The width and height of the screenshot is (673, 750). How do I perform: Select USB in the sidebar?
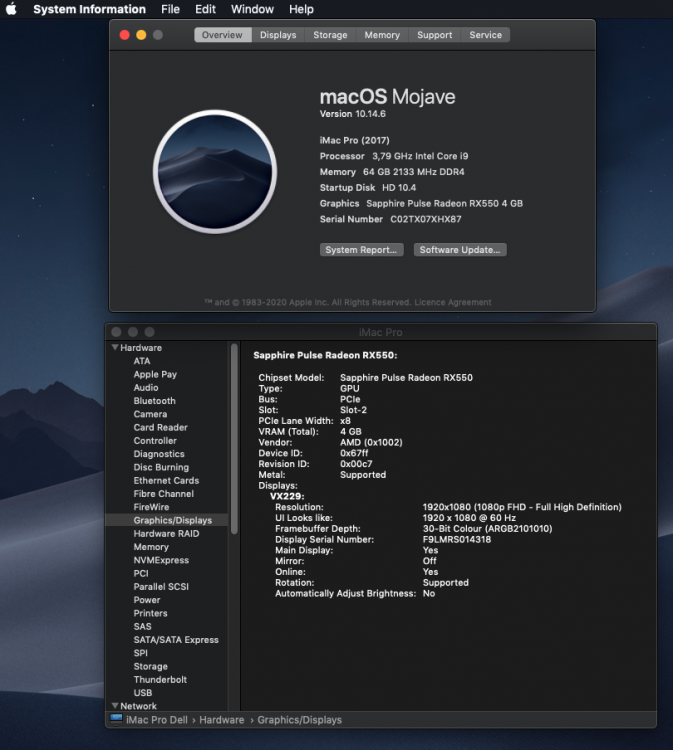coord(143,693)
